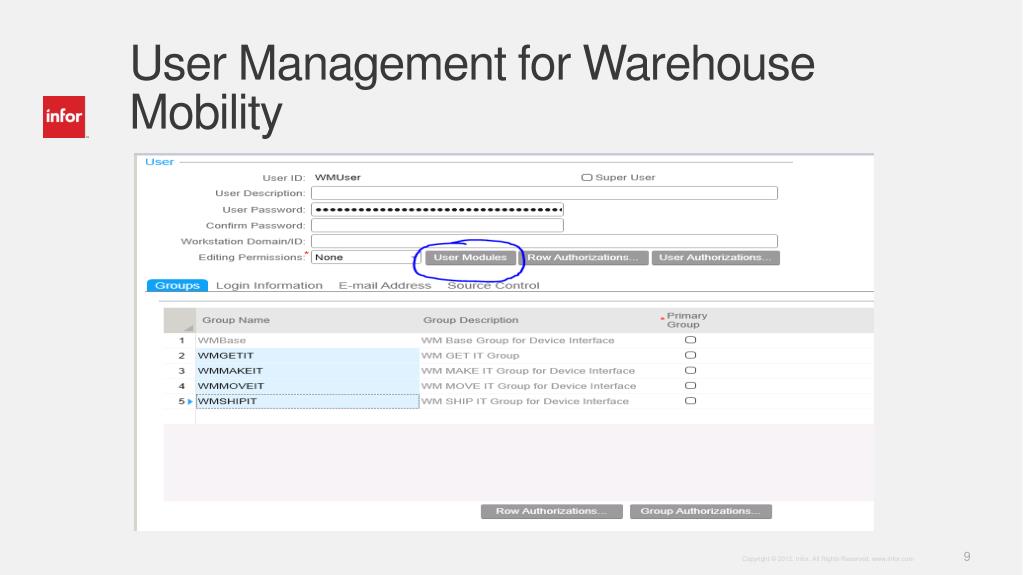Click the WMUser user ID value
Viewport: 1023px width, 575px height.
point(337,178)
